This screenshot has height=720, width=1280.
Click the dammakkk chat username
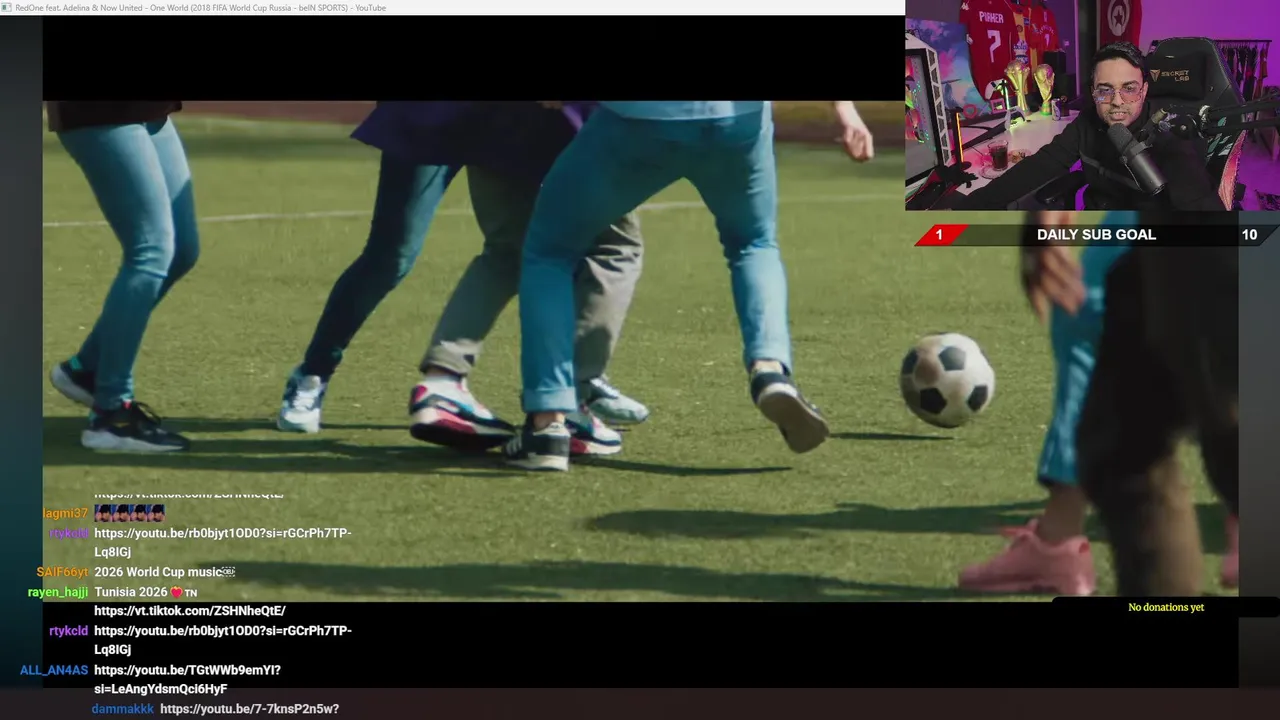click(123, 709)
